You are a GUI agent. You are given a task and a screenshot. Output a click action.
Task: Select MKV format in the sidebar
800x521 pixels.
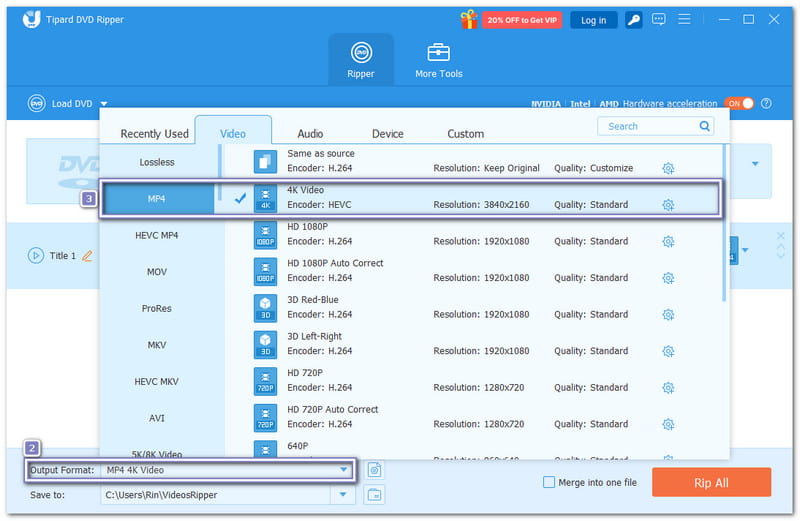(157, 345)
